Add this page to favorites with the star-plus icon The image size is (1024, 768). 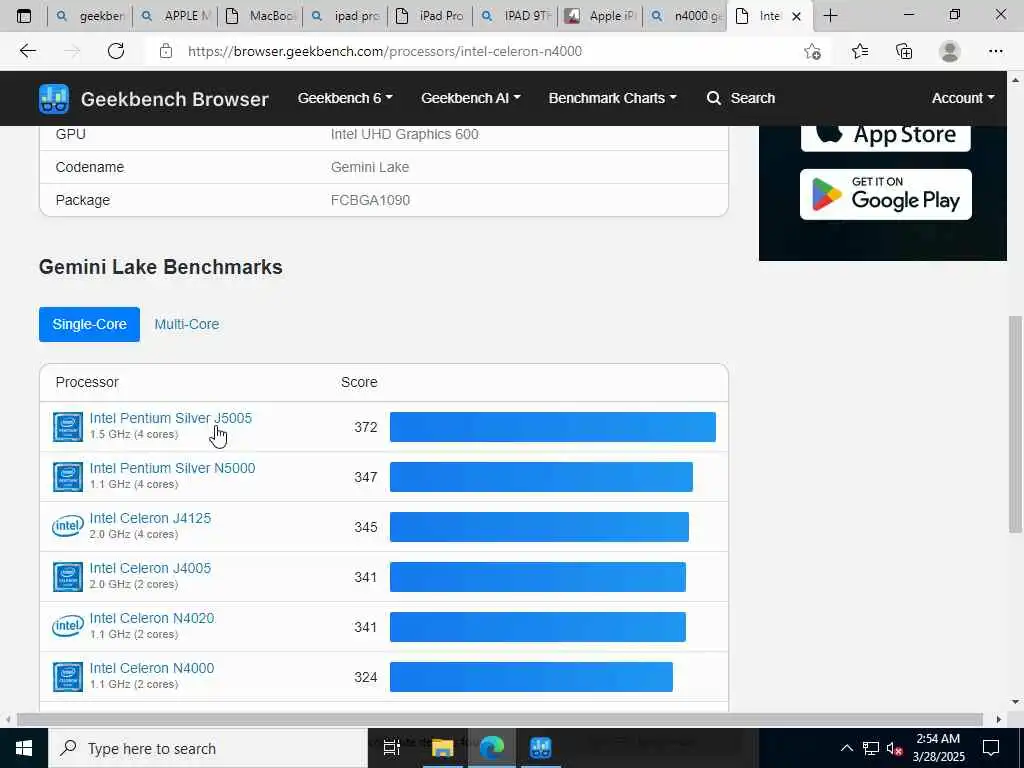point(812,51)
